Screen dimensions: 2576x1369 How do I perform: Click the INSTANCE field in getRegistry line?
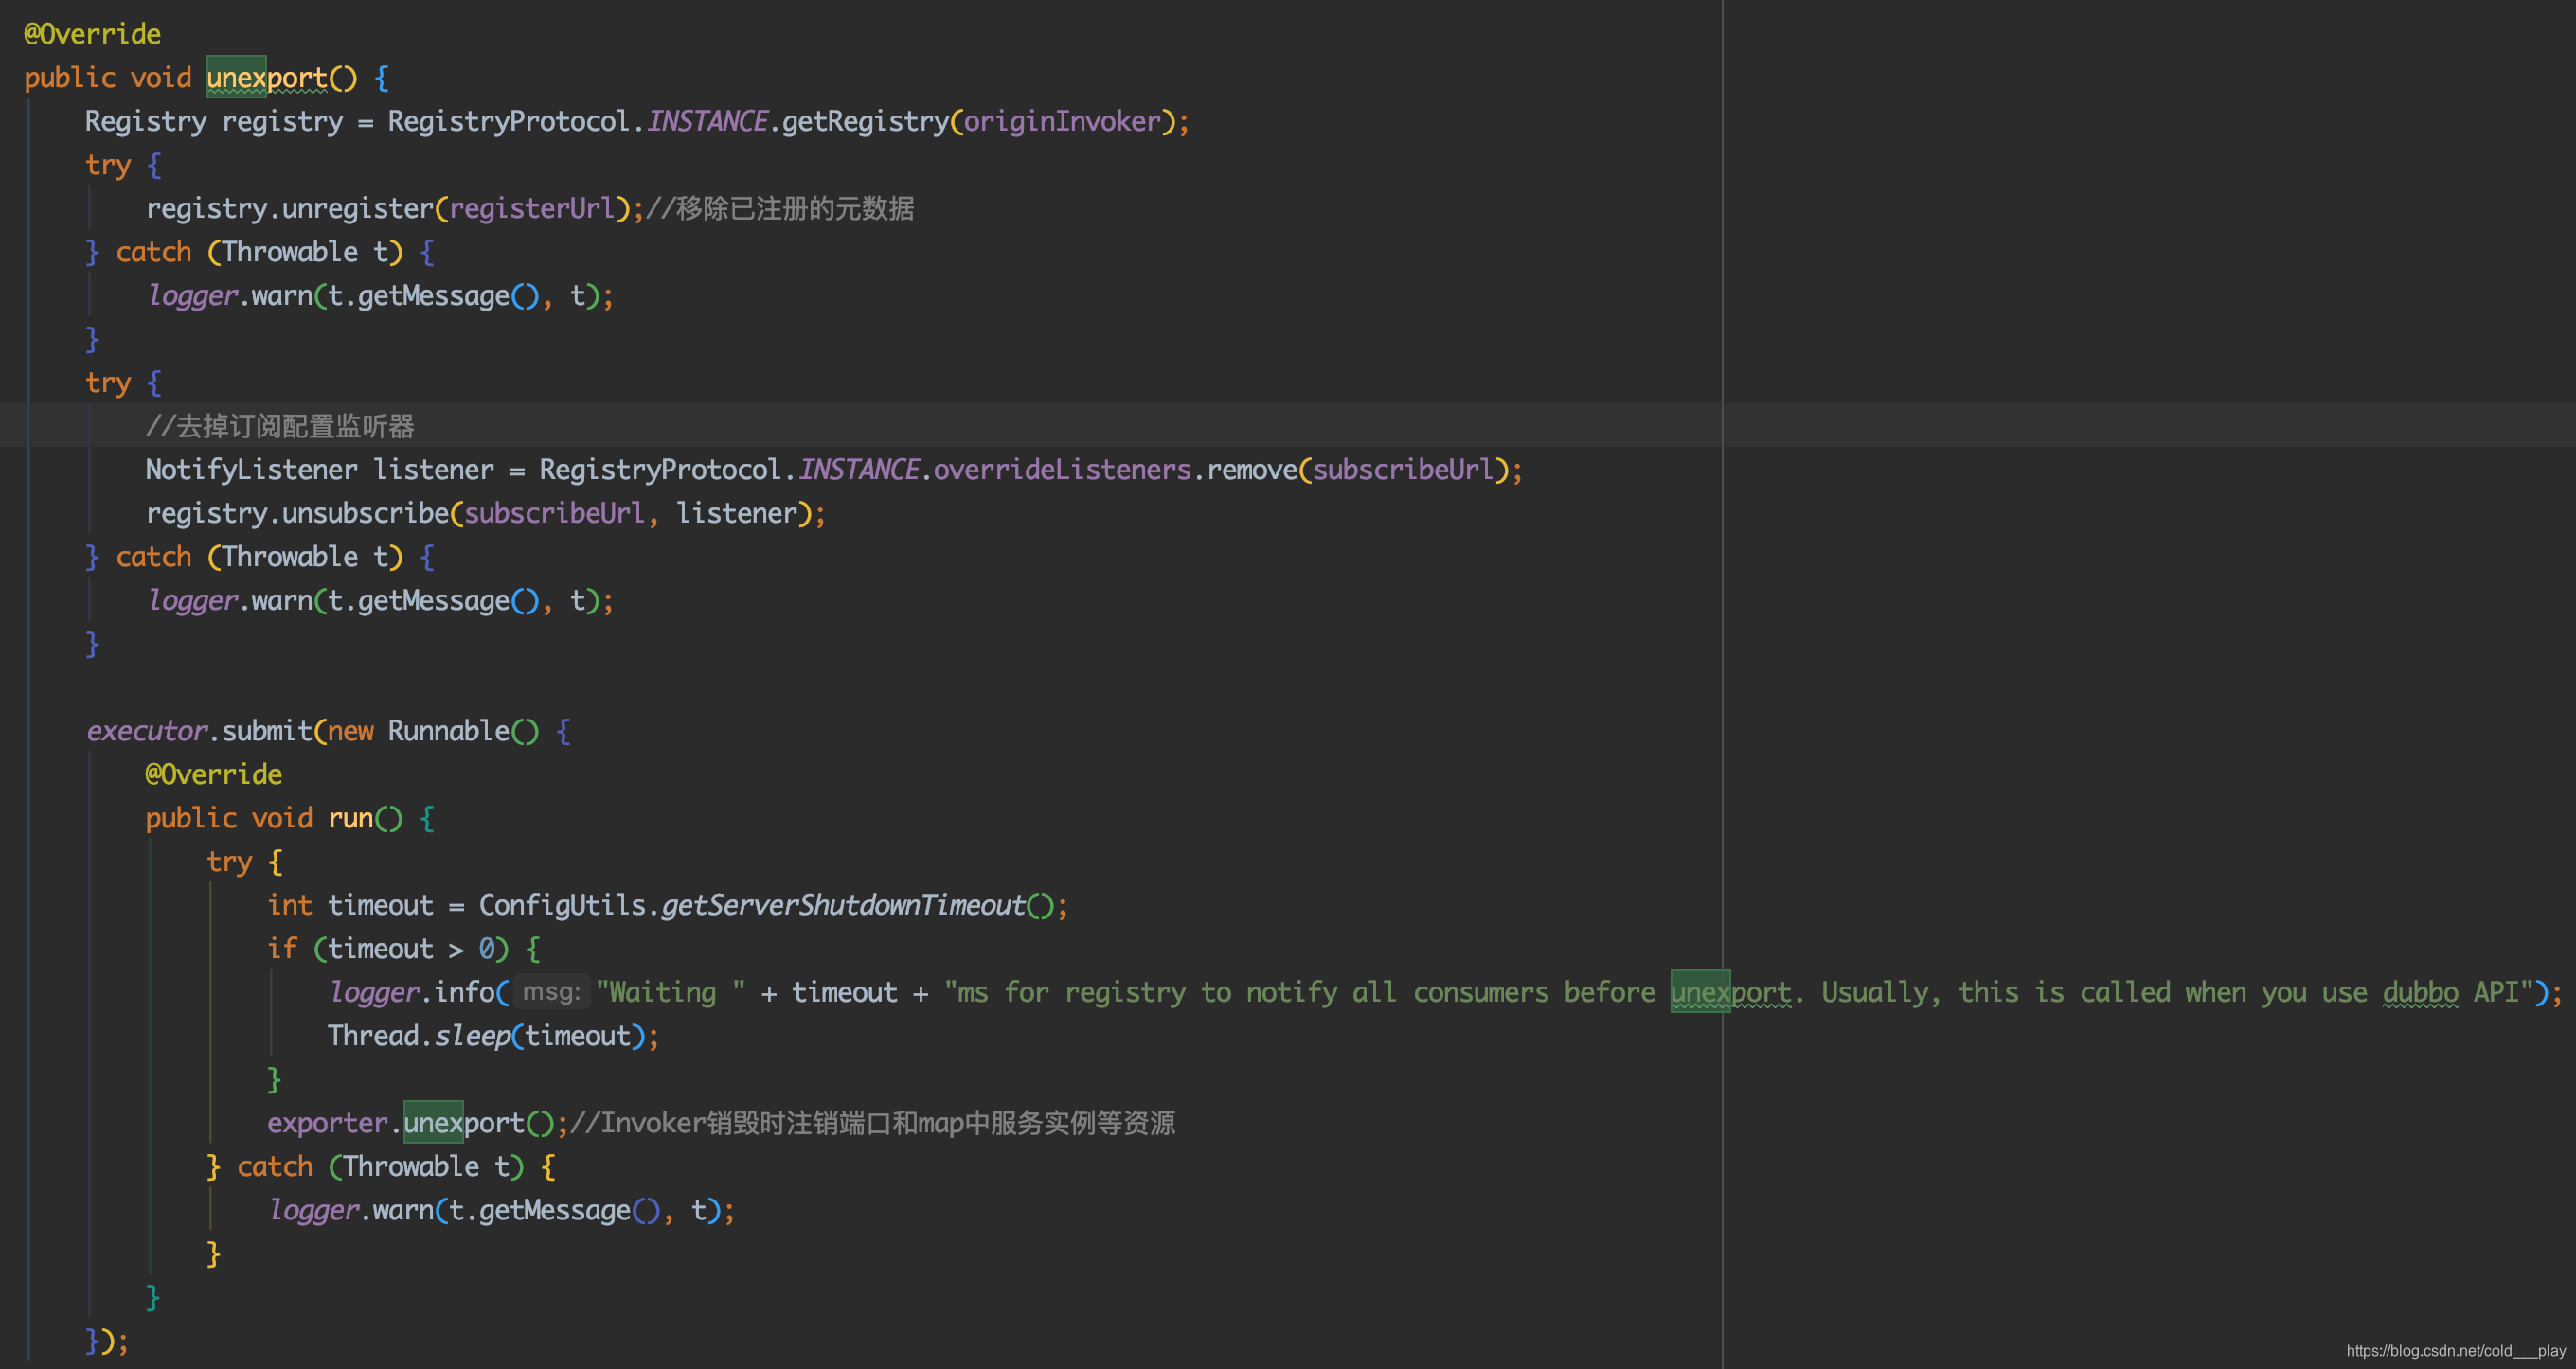point(707,122)
